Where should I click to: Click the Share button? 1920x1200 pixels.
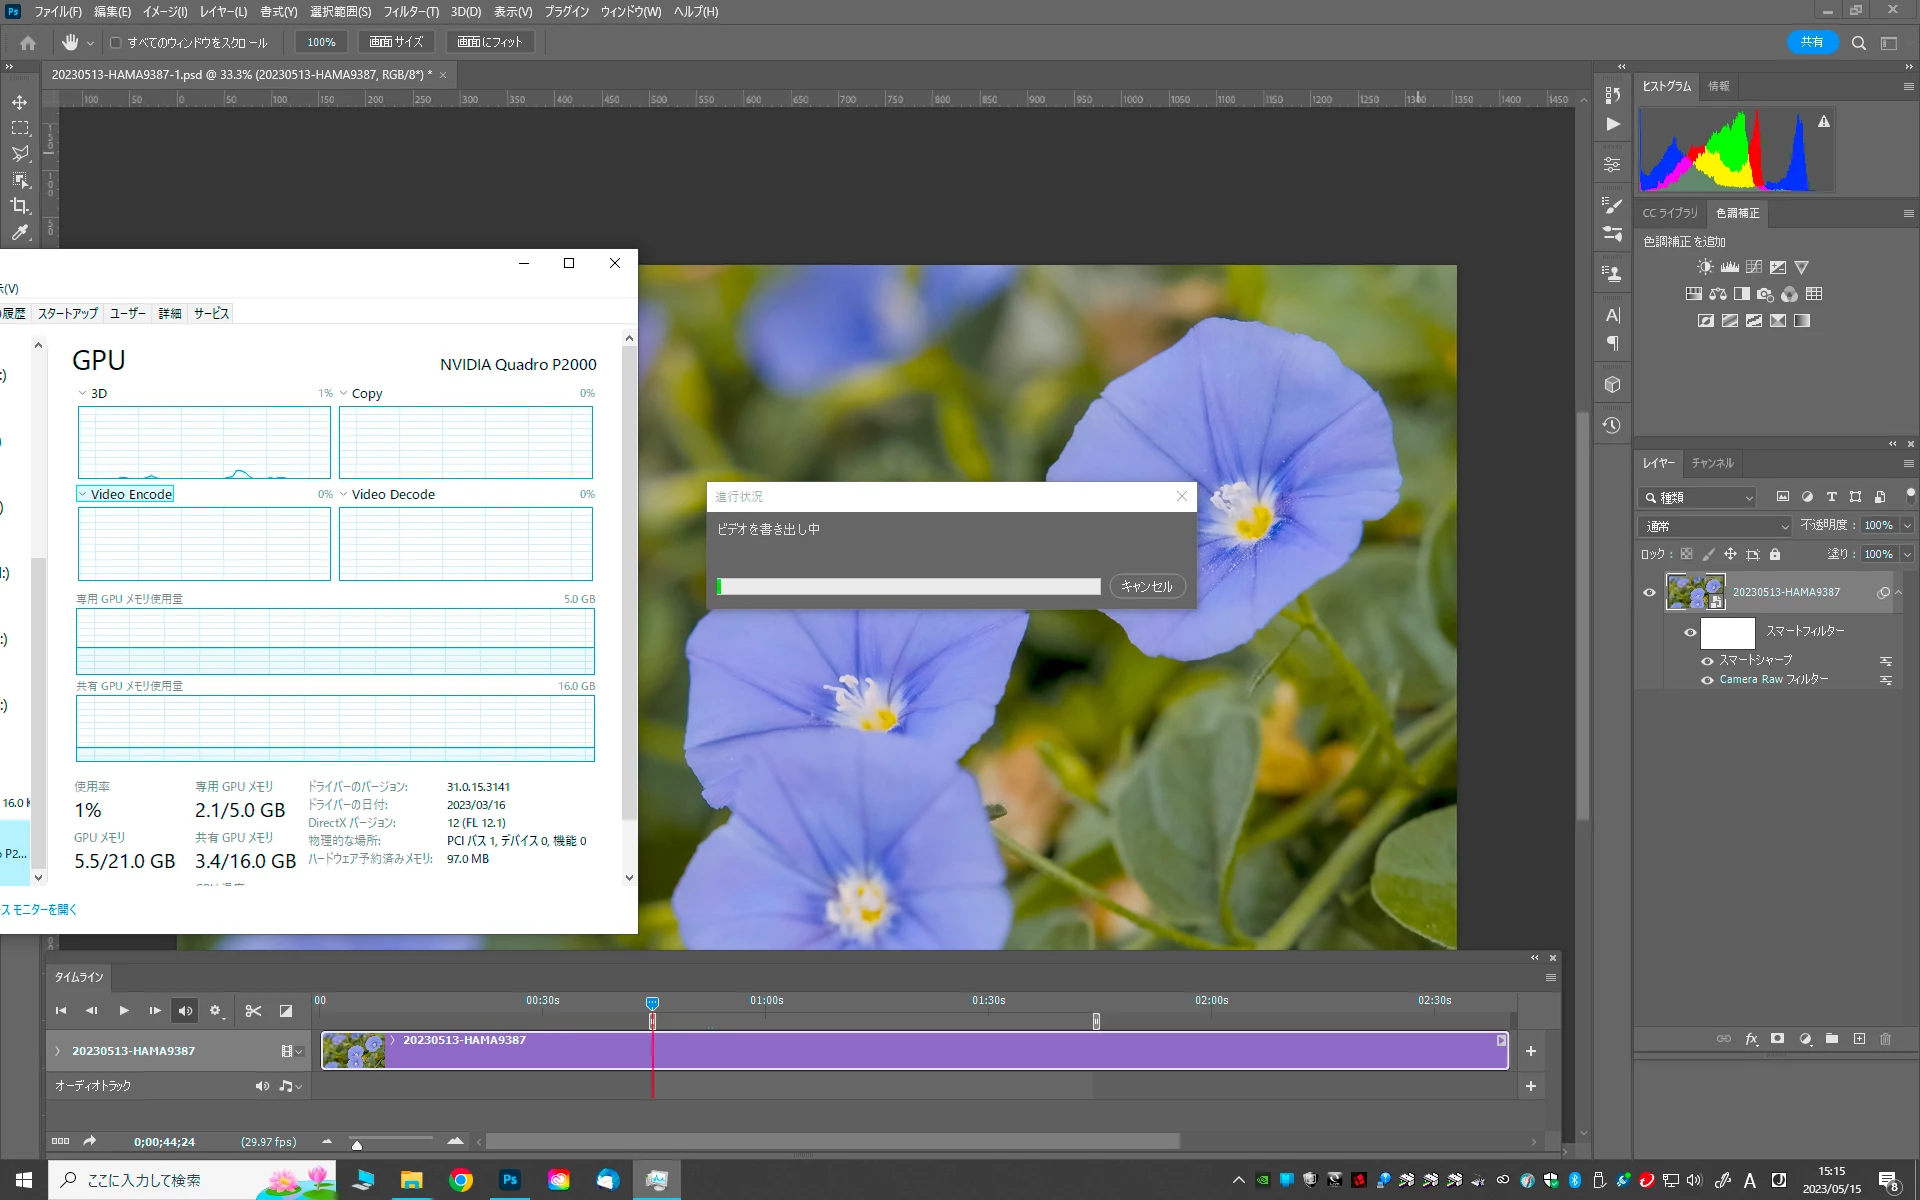tap(1811, 42)
